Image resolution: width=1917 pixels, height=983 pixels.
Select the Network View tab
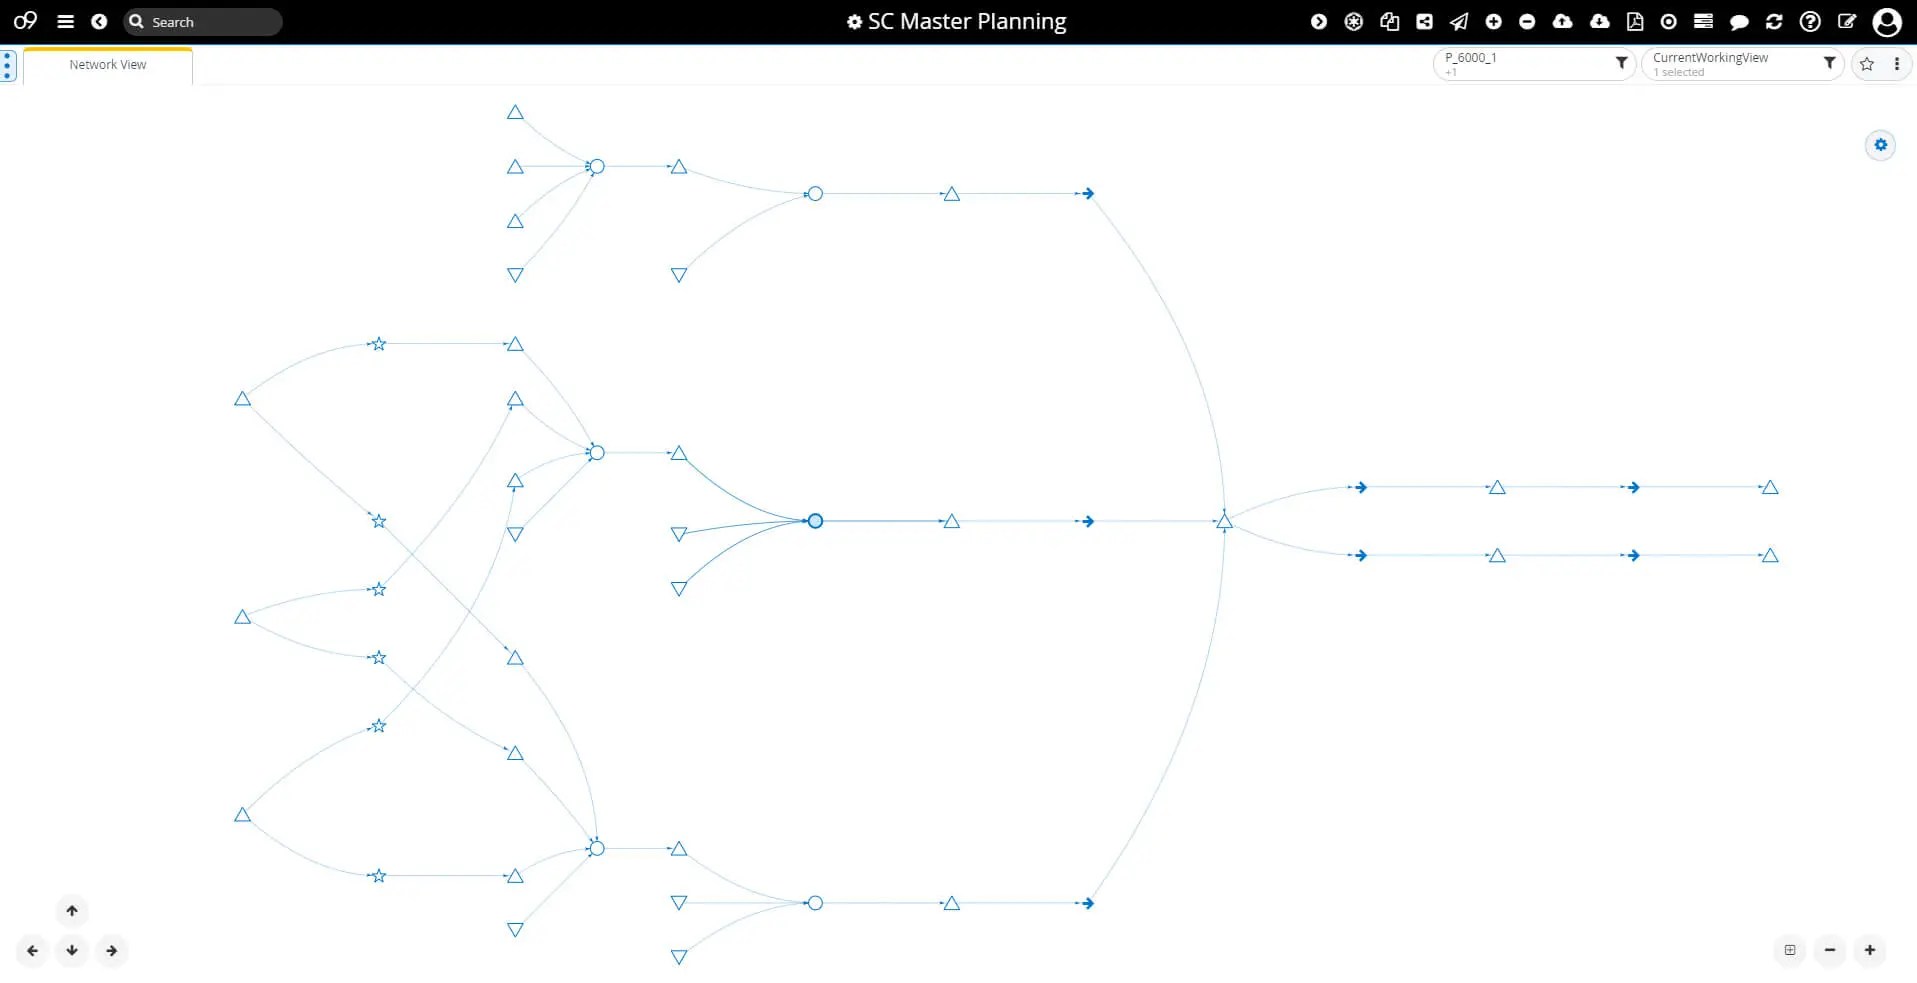(108, 65)
